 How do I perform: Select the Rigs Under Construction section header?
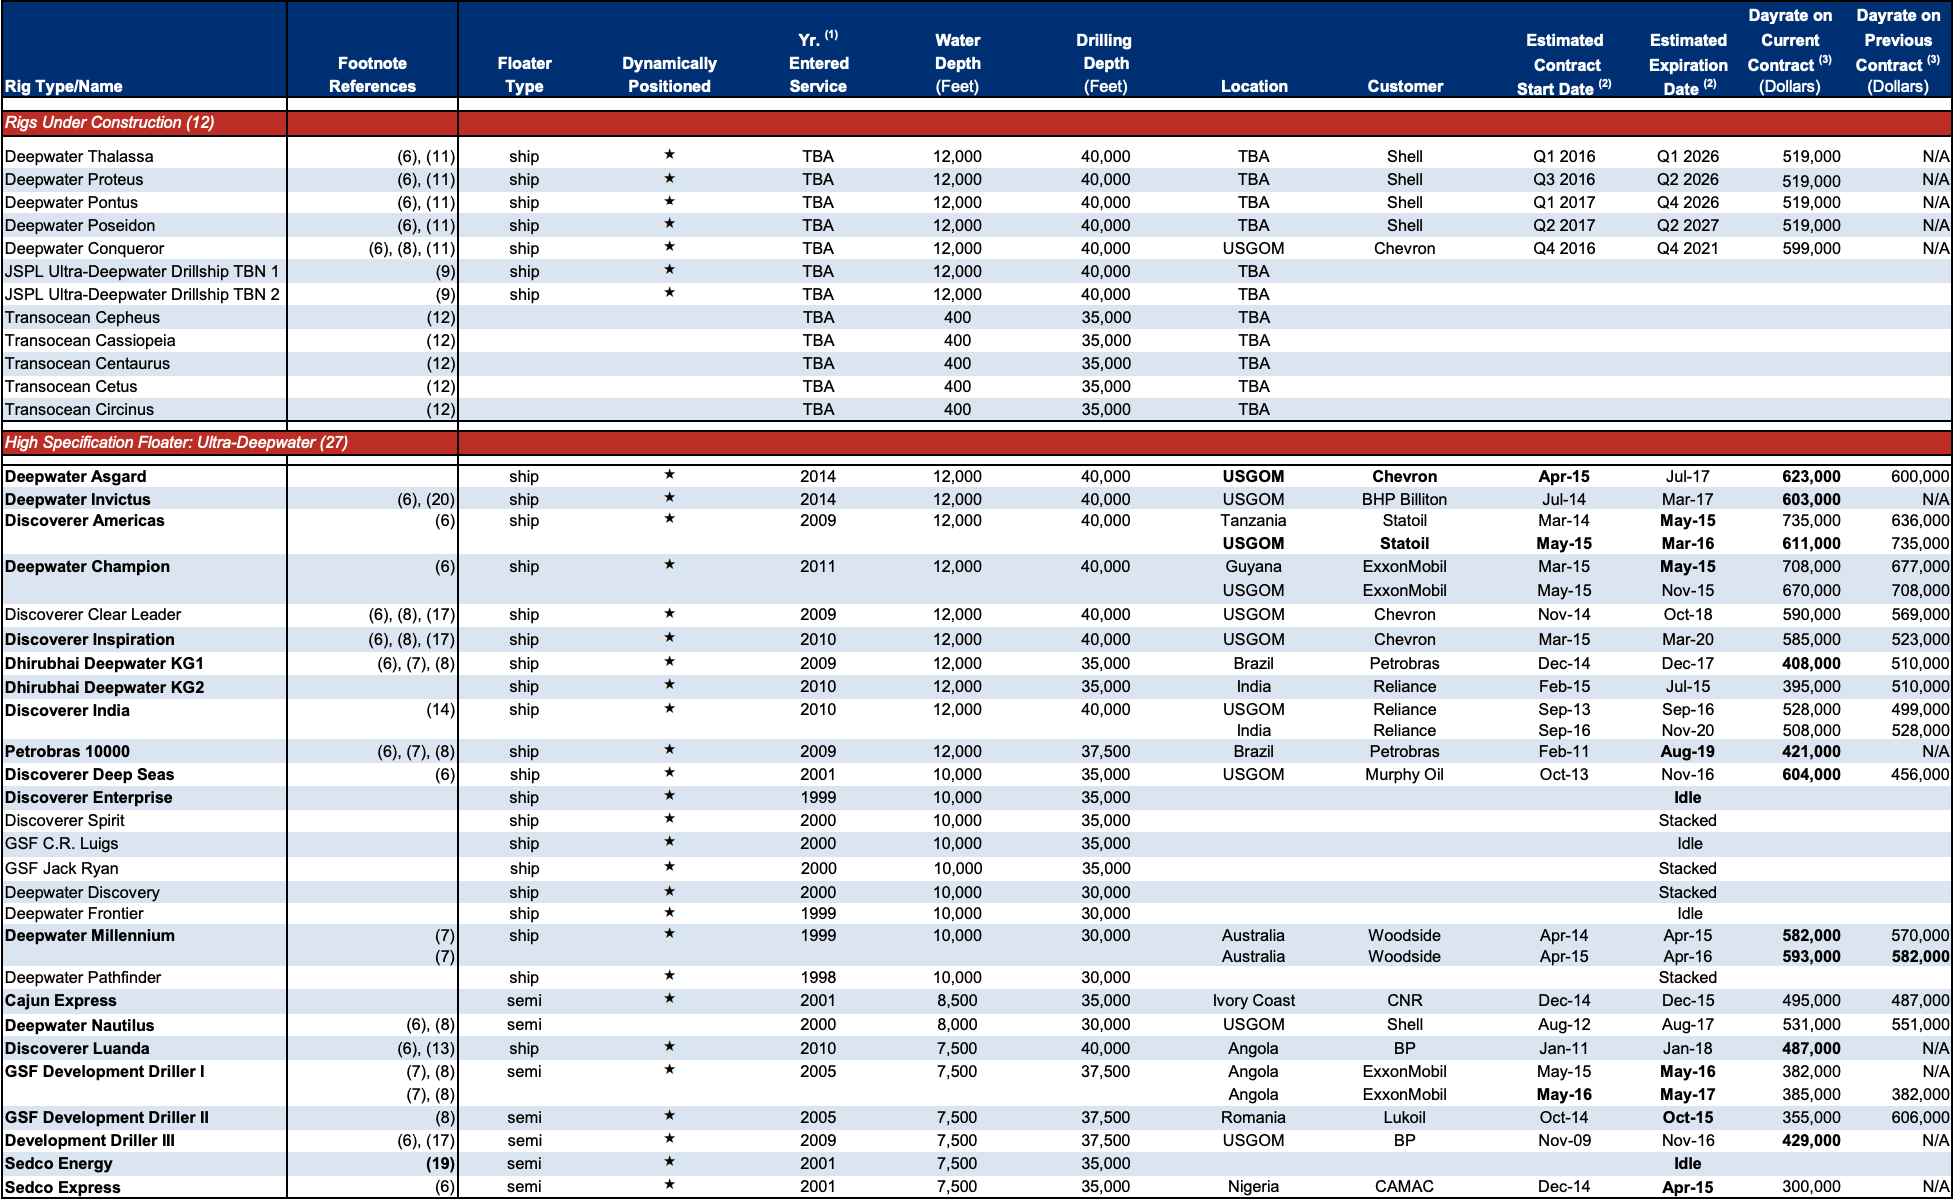pos(109,123)
